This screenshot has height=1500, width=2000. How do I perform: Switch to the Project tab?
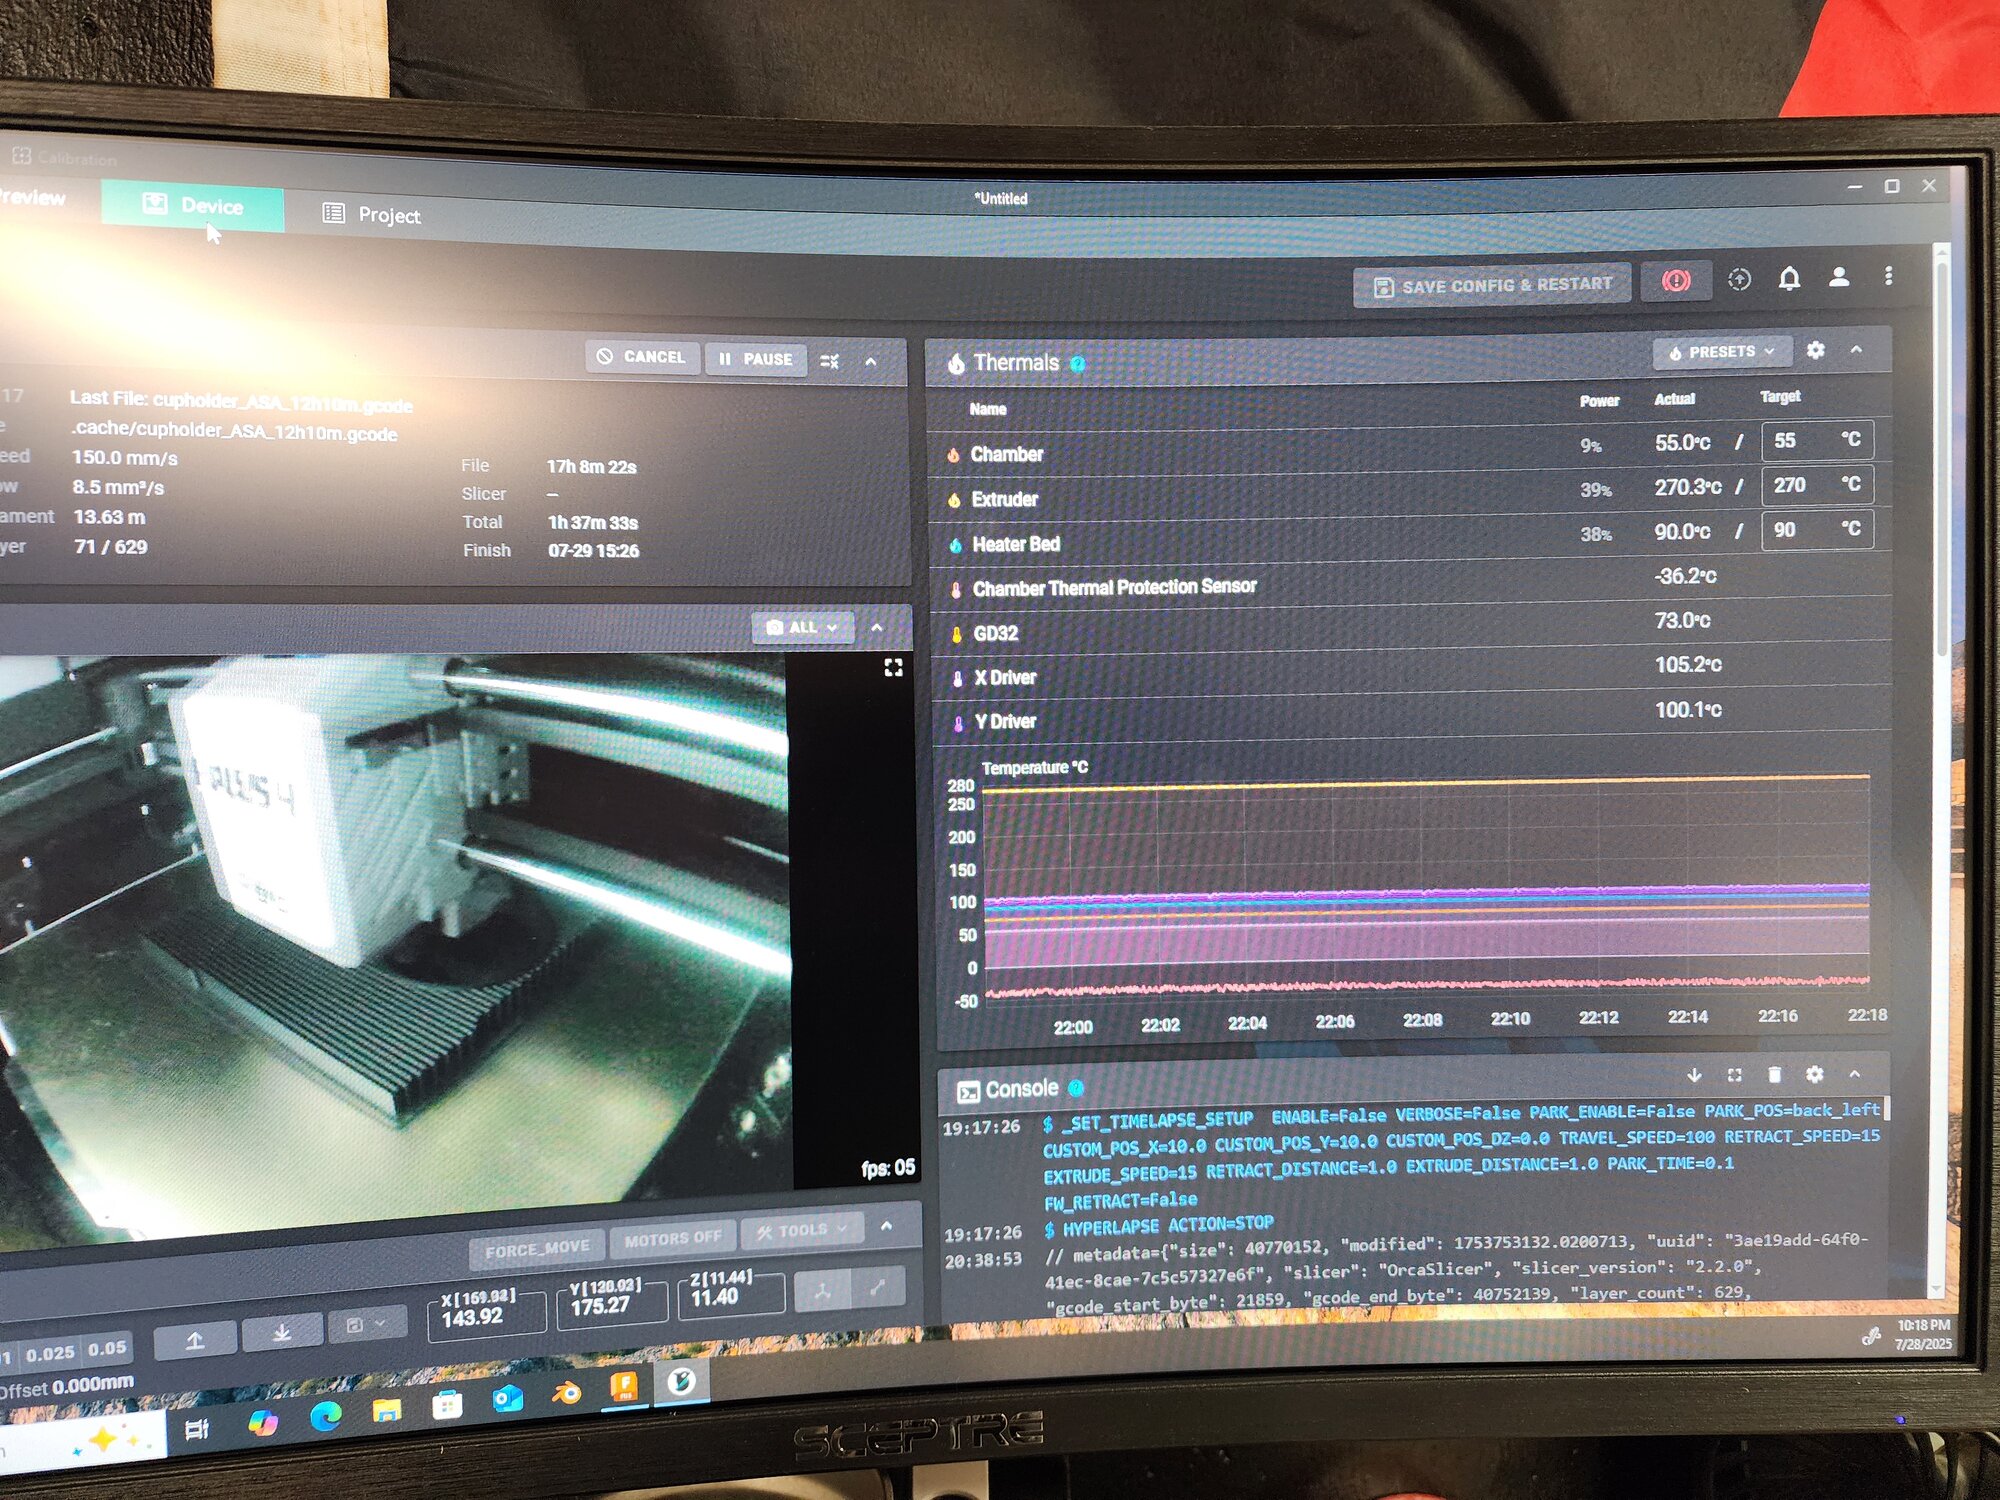(371, 214)
